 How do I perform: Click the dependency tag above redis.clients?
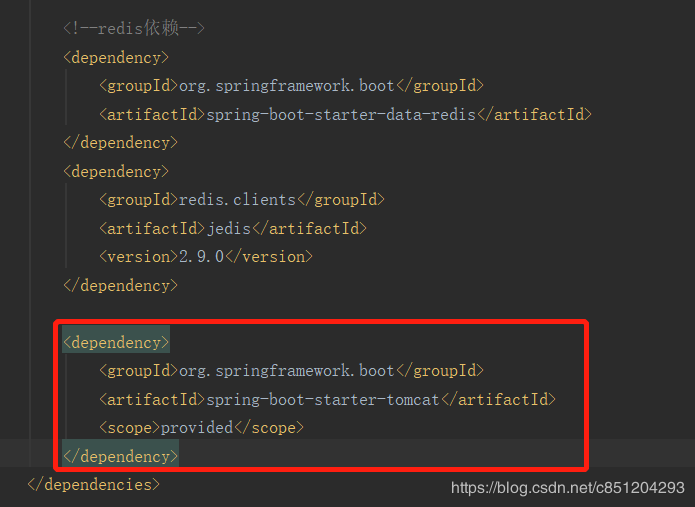tap(116, 171)
